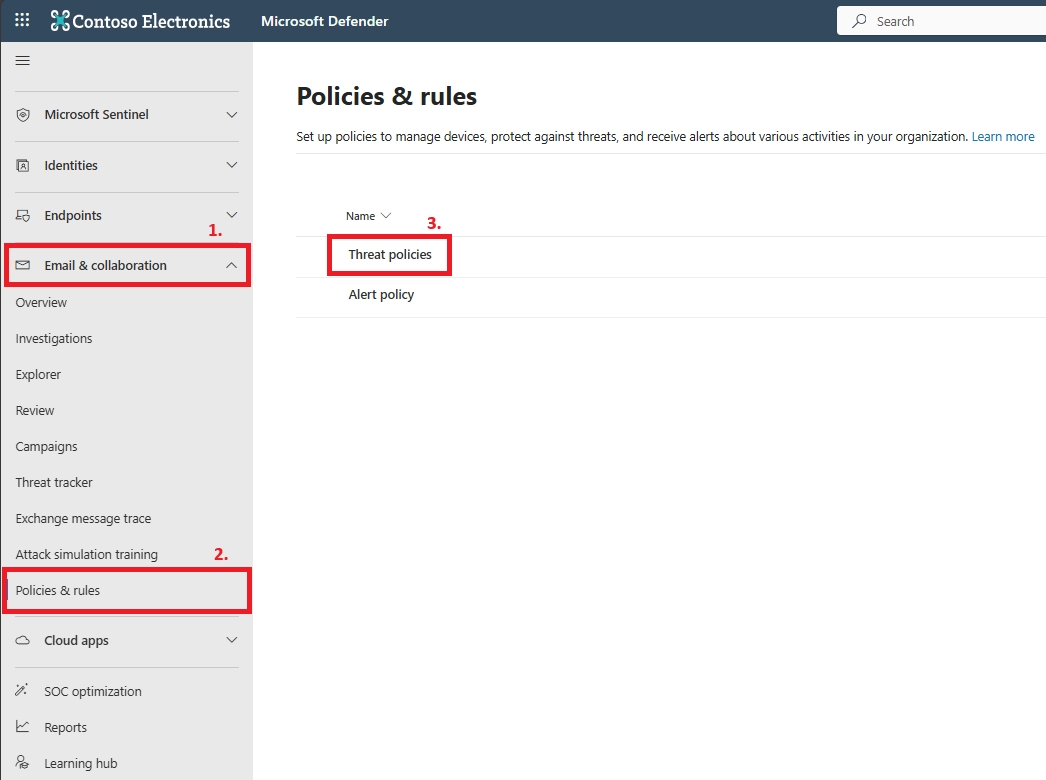1046x780 pixels.
Task: Select the Identities badge icon
Action: click(x=22, y=165)
